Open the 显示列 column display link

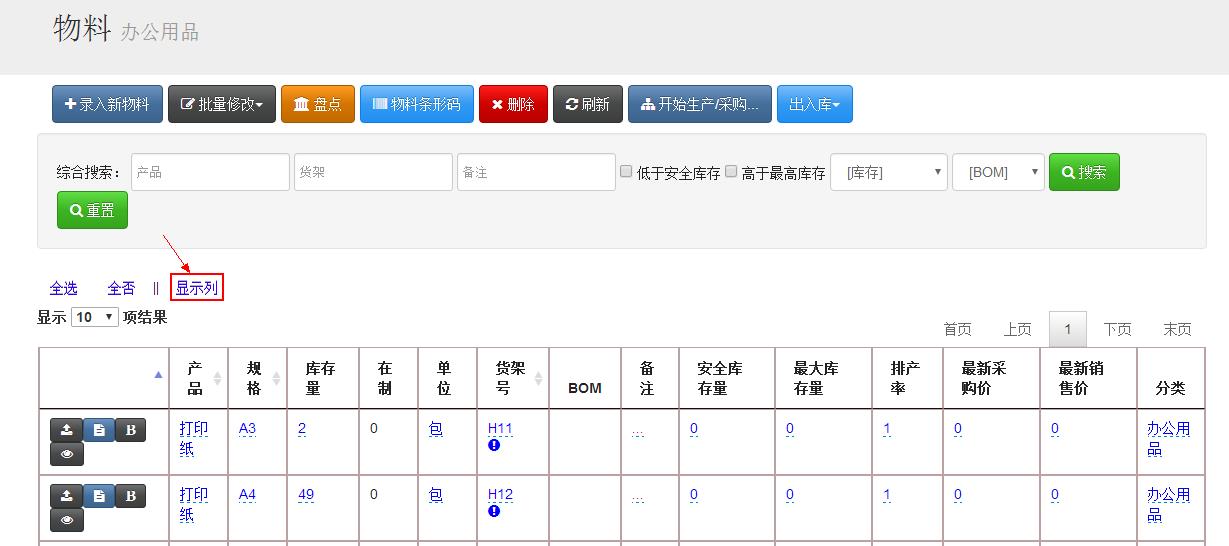pyautogui.click(x=196, y=288)
